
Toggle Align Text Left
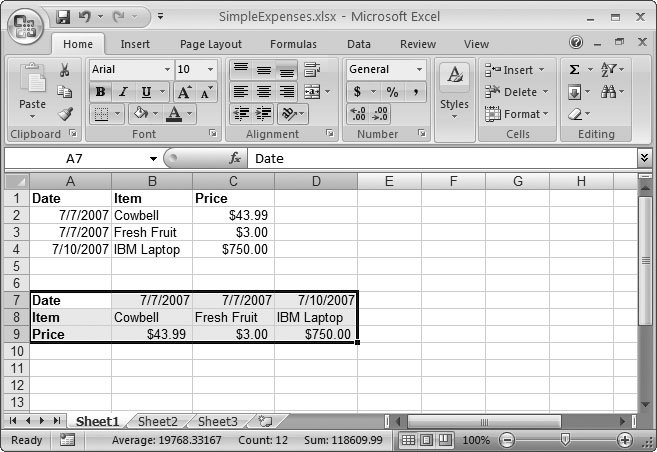(x=241, y=92)
